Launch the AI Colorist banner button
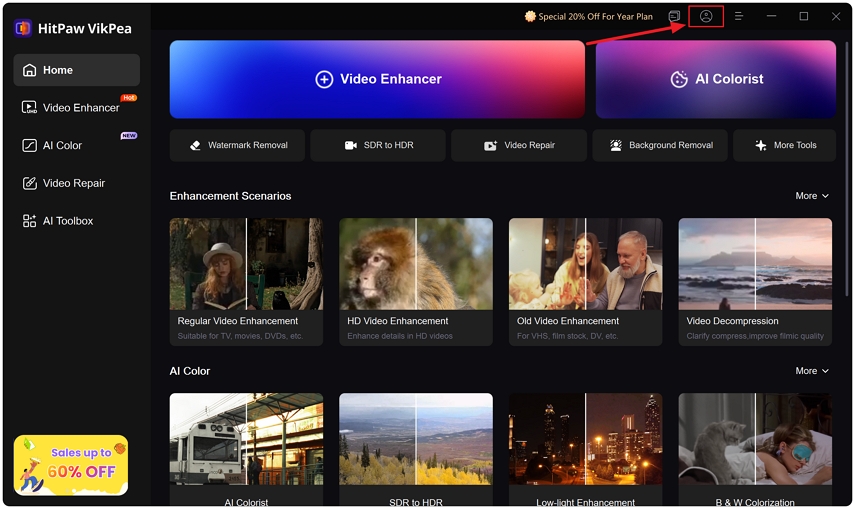The height and width of the screenshot is (509, 855). pyautogui.click(x=716, y=79)
